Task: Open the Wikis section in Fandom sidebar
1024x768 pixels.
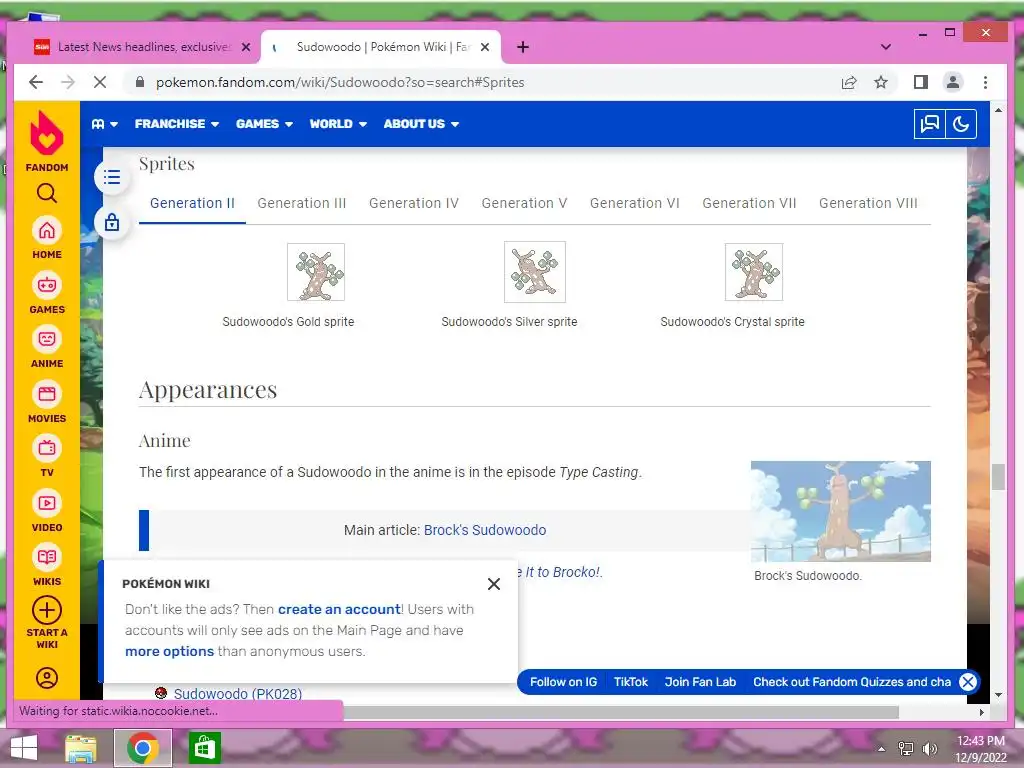Action: pyautogui.click(x=47, y=565)
